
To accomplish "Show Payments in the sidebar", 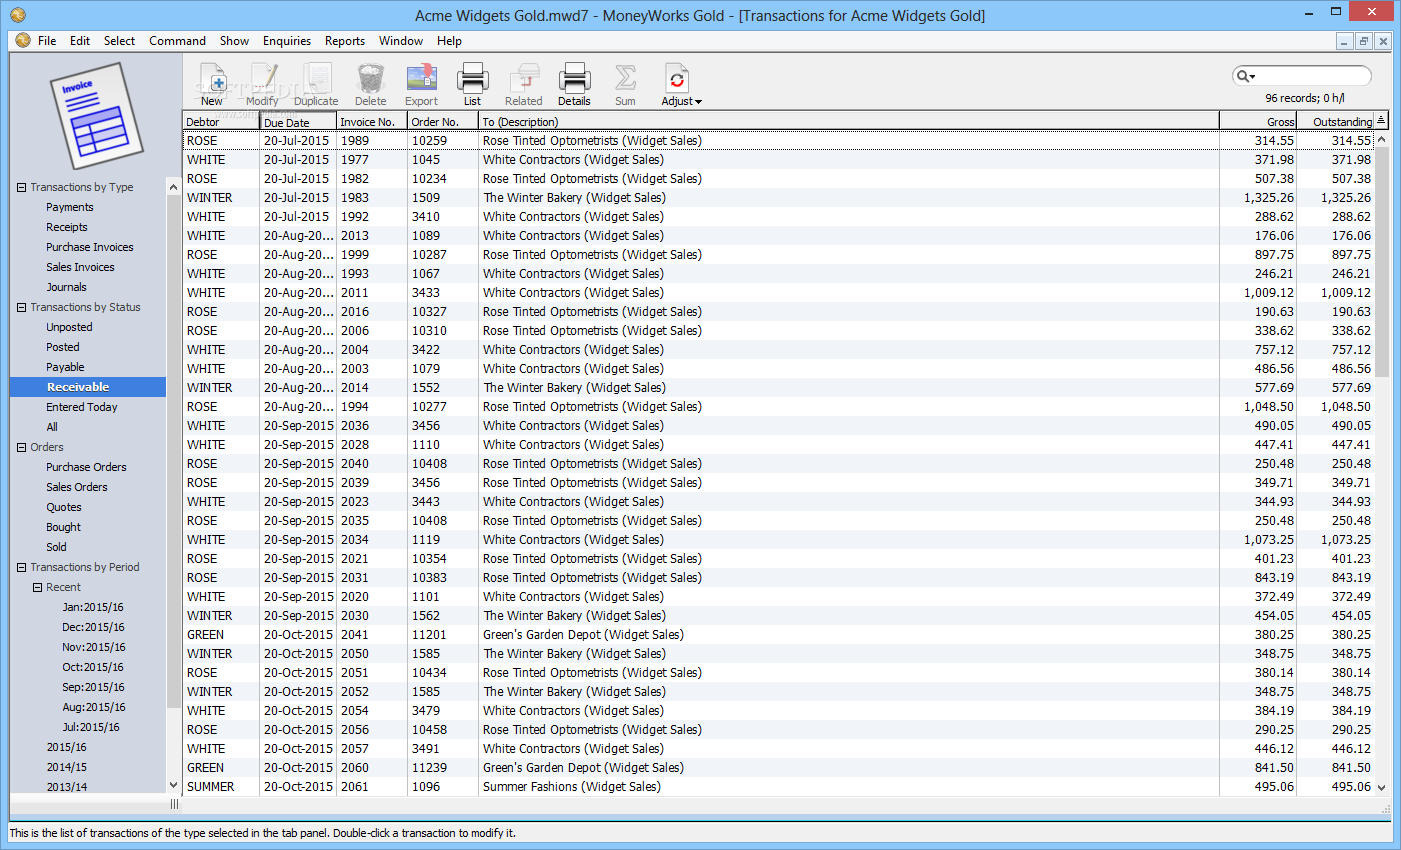I will click(69, 207).
